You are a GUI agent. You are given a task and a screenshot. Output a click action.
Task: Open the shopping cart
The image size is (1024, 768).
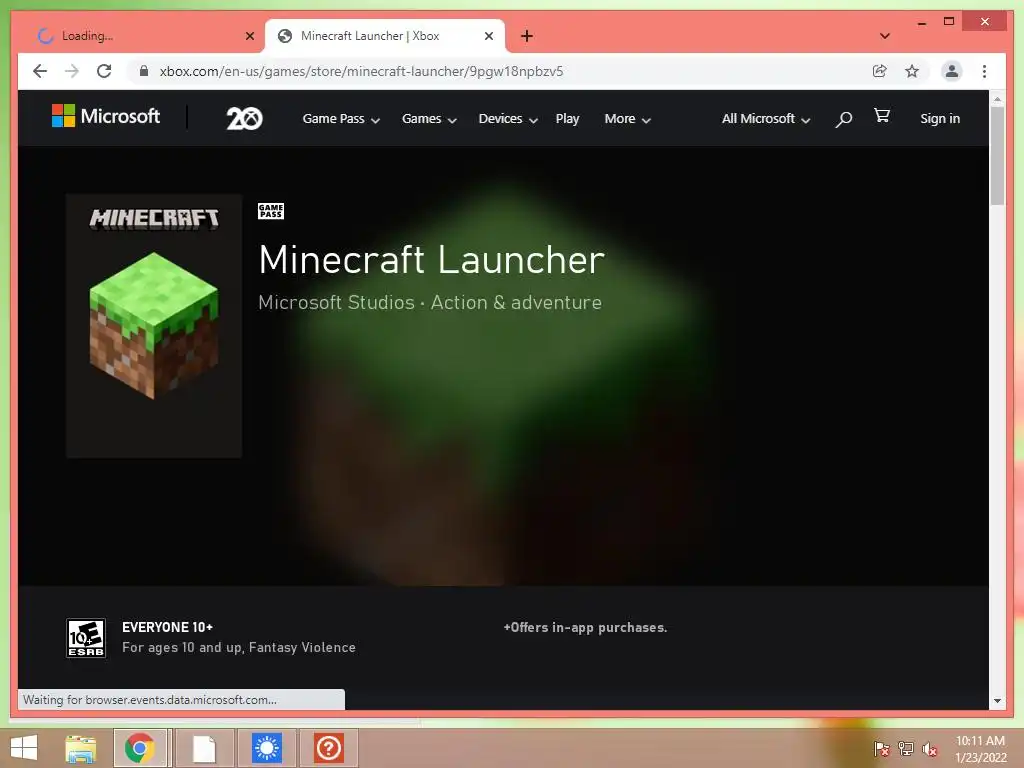[882, 116]
